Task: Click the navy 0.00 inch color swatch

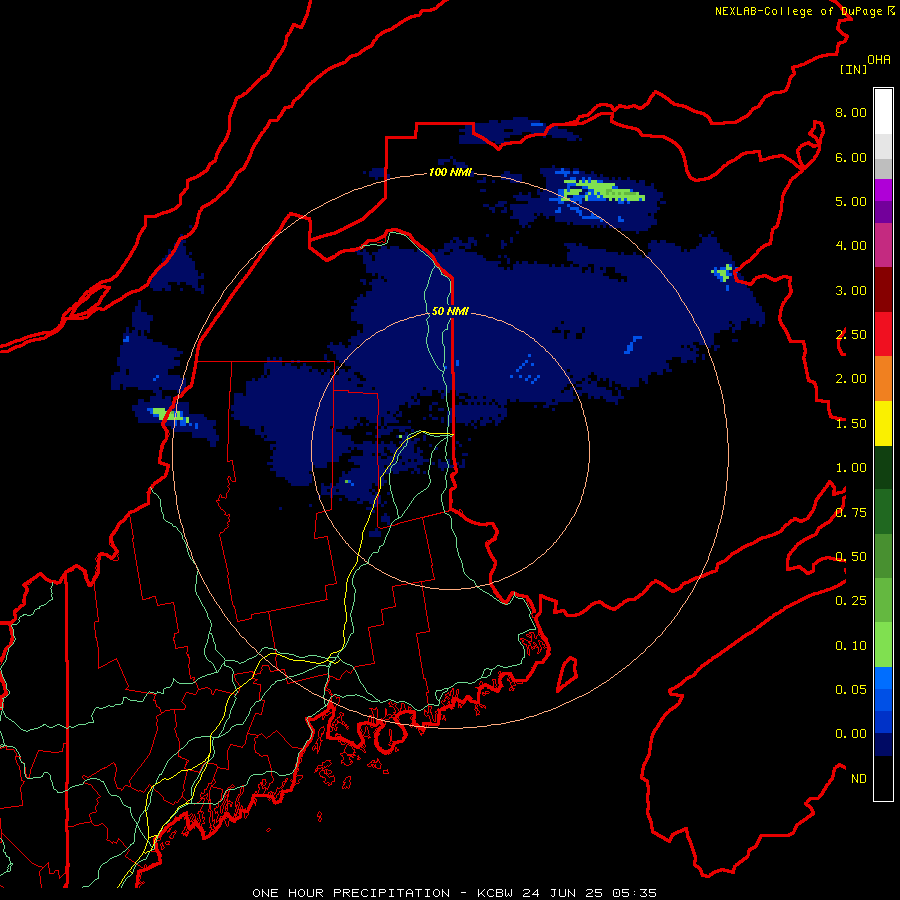Action: click(883, 744)
